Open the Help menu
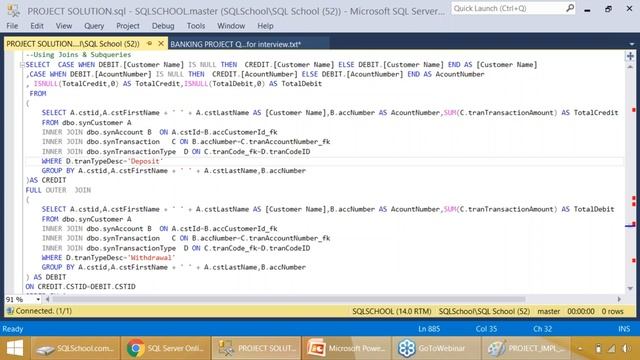This screenshot has width=640, height=360. tap(265, 26)
